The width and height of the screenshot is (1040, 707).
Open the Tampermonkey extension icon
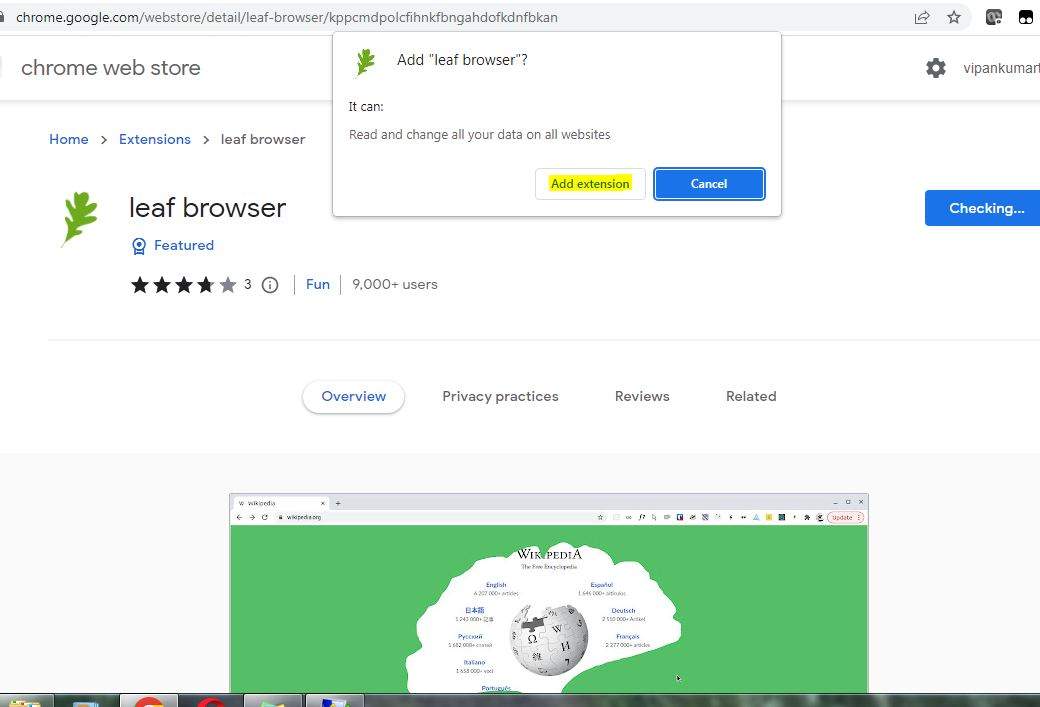(x=1025, y=17)
